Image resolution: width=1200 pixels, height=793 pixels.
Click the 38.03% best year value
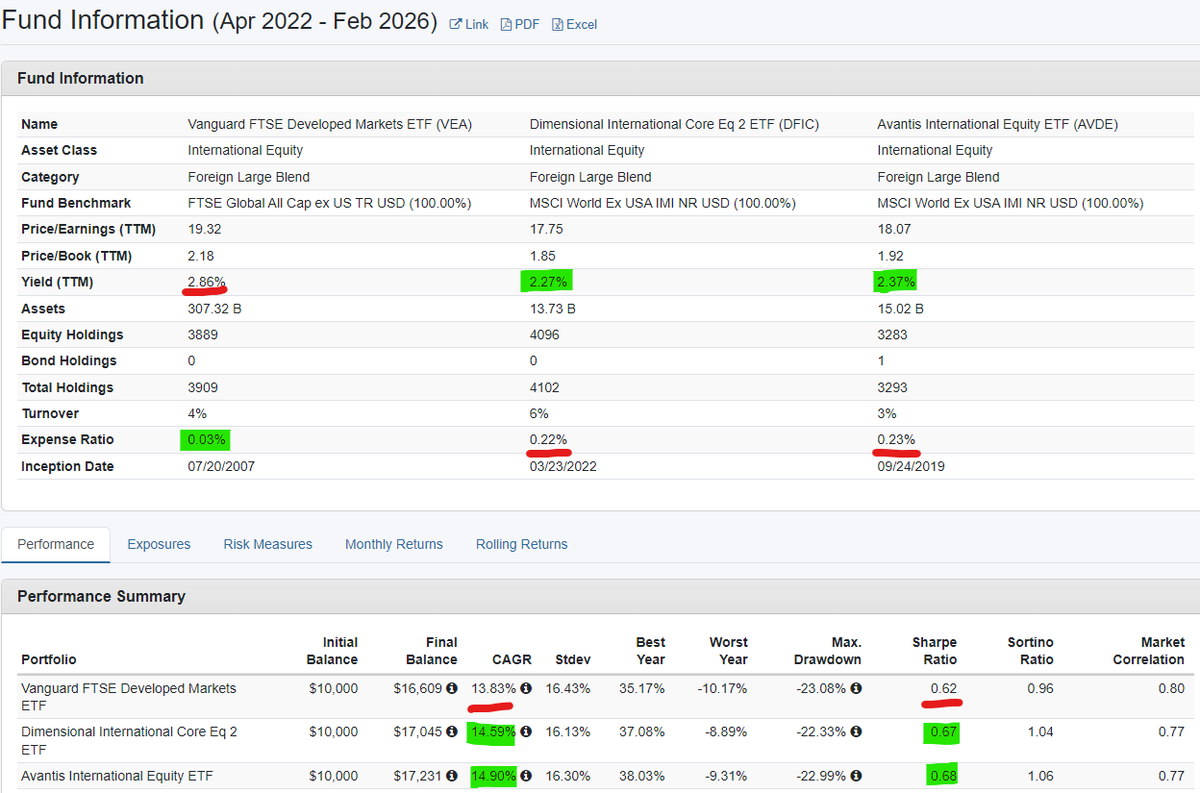click(x=641, y=775)
